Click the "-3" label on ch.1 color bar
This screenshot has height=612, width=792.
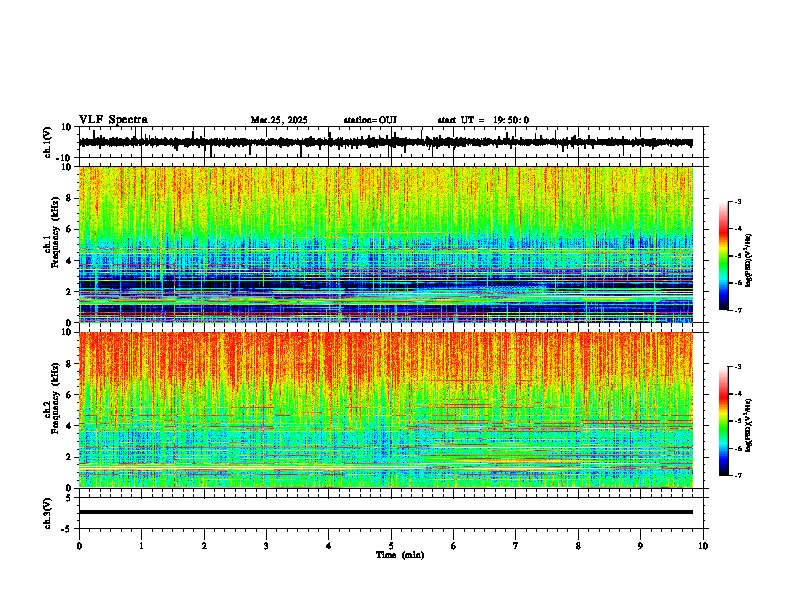pos(738,201)
